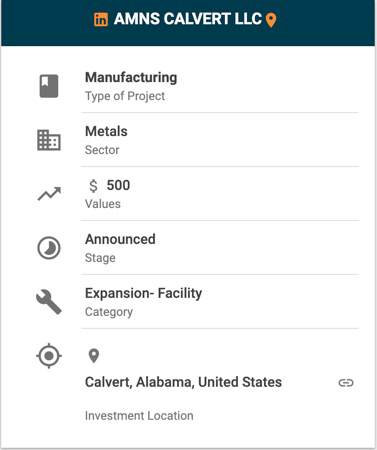Click the 500 value amount

coord(118,185)
